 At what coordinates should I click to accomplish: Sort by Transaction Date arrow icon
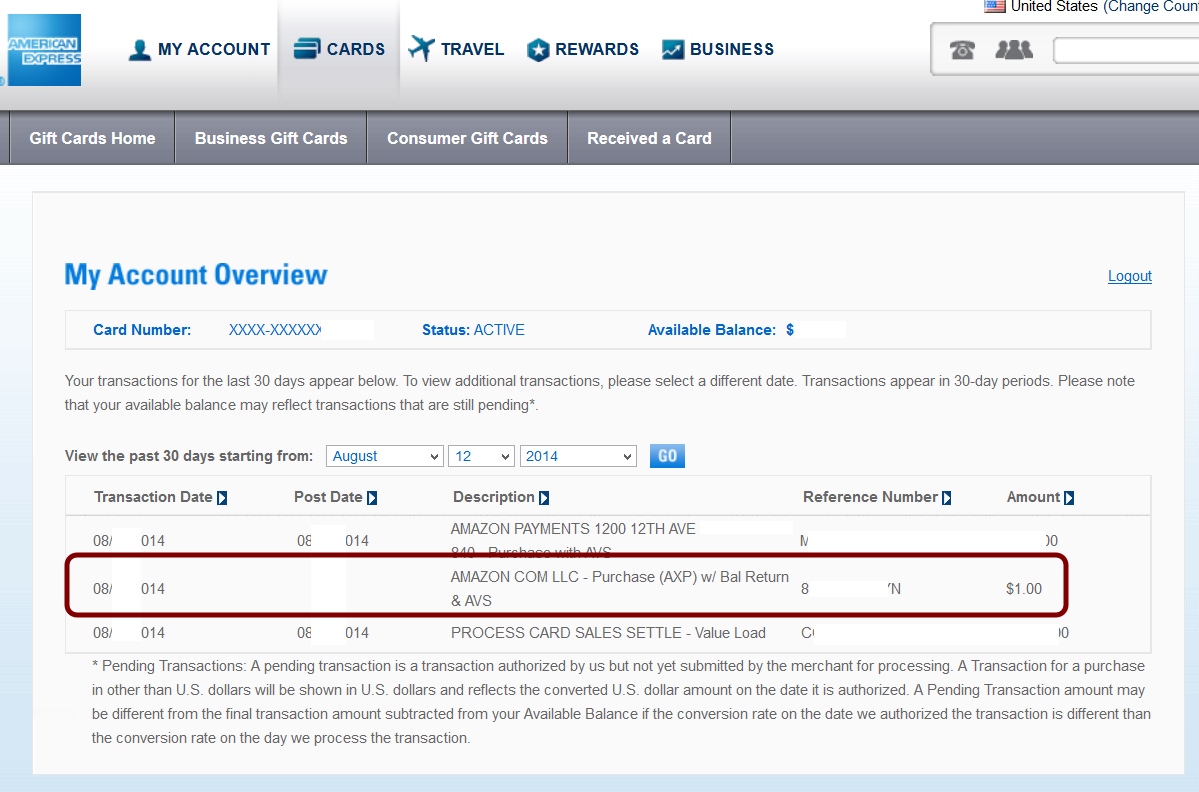222,498
